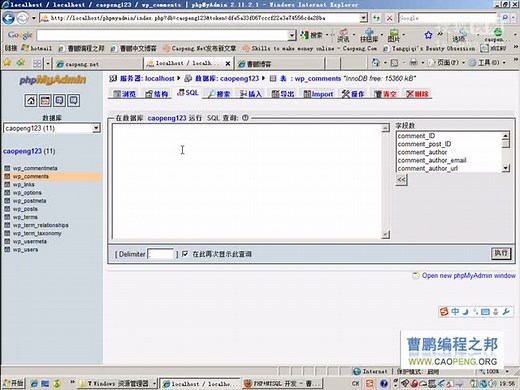Click the Empty table tab

click(x=385, y=94)
